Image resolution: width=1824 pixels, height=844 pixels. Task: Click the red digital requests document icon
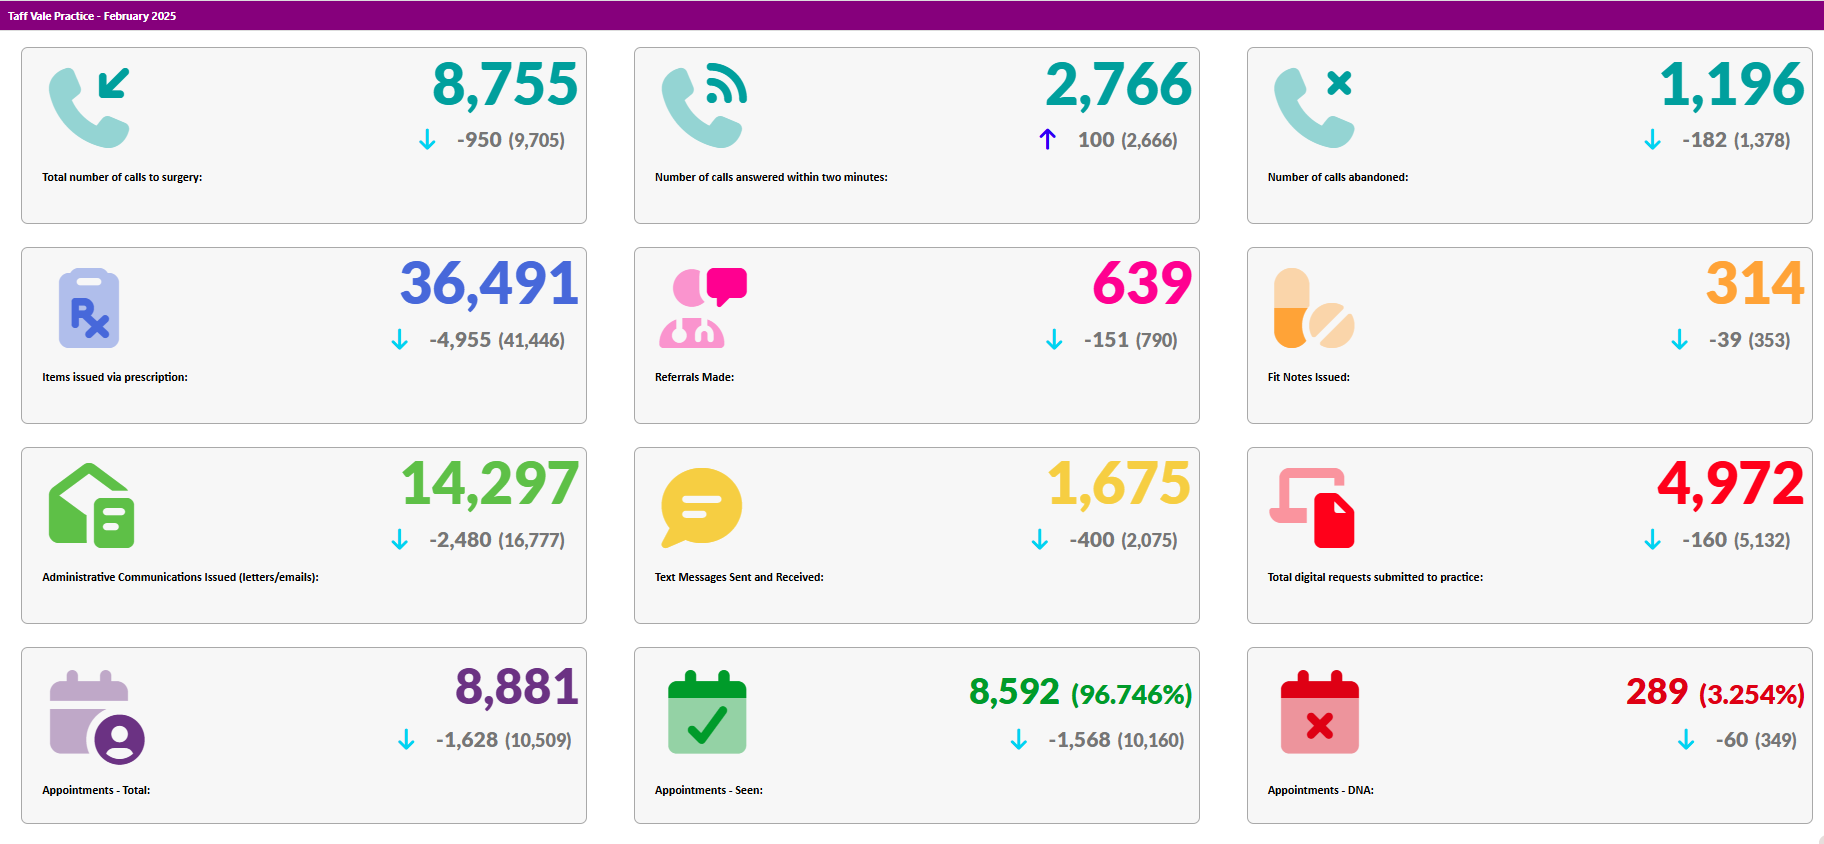pos(1312,508)
